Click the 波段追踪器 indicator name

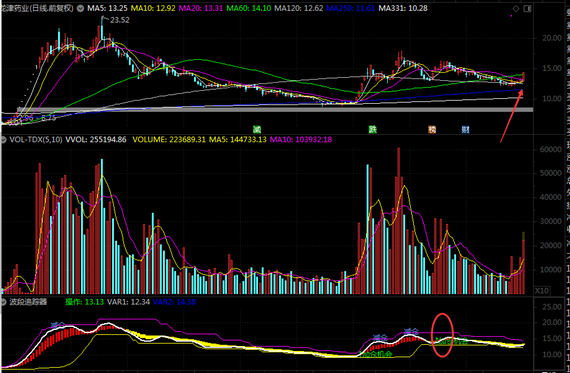tap(28, 302)
